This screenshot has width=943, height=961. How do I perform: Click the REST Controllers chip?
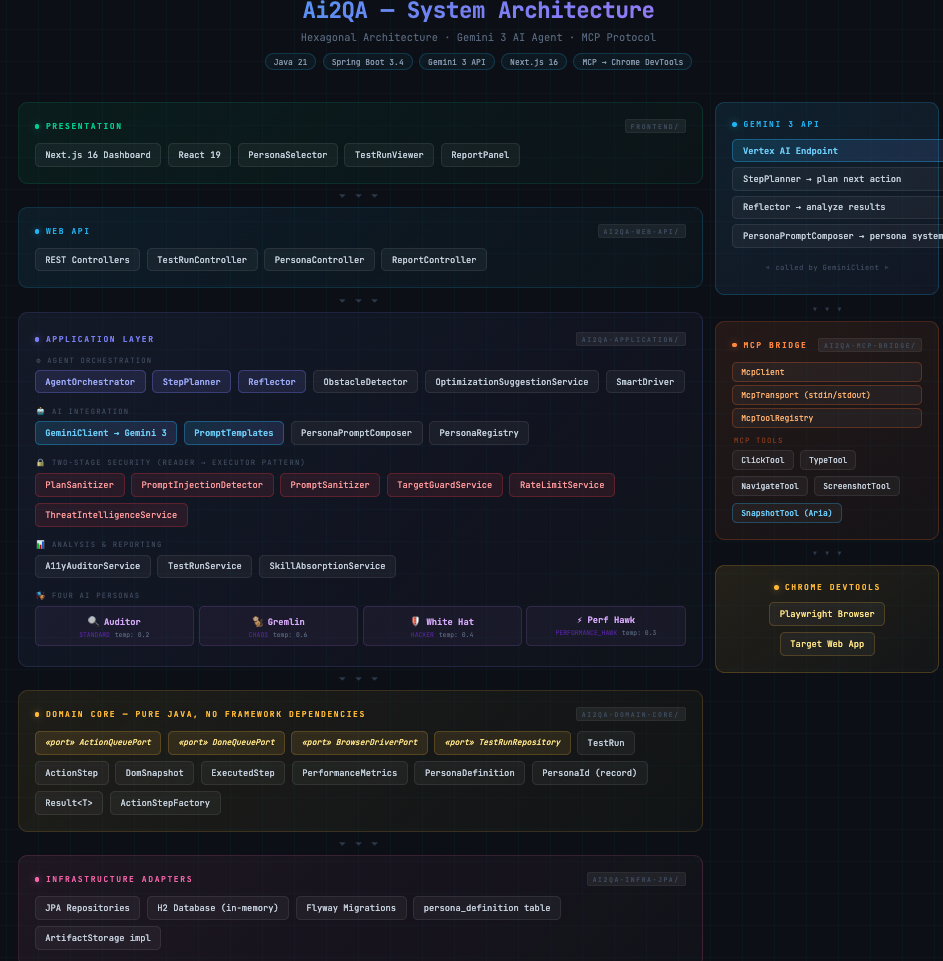click(x=87, y=260)
